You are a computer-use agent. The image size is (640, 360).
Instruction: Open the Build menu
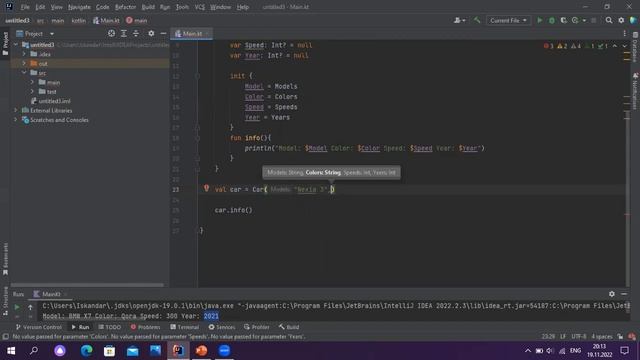[x=148, y=7]
